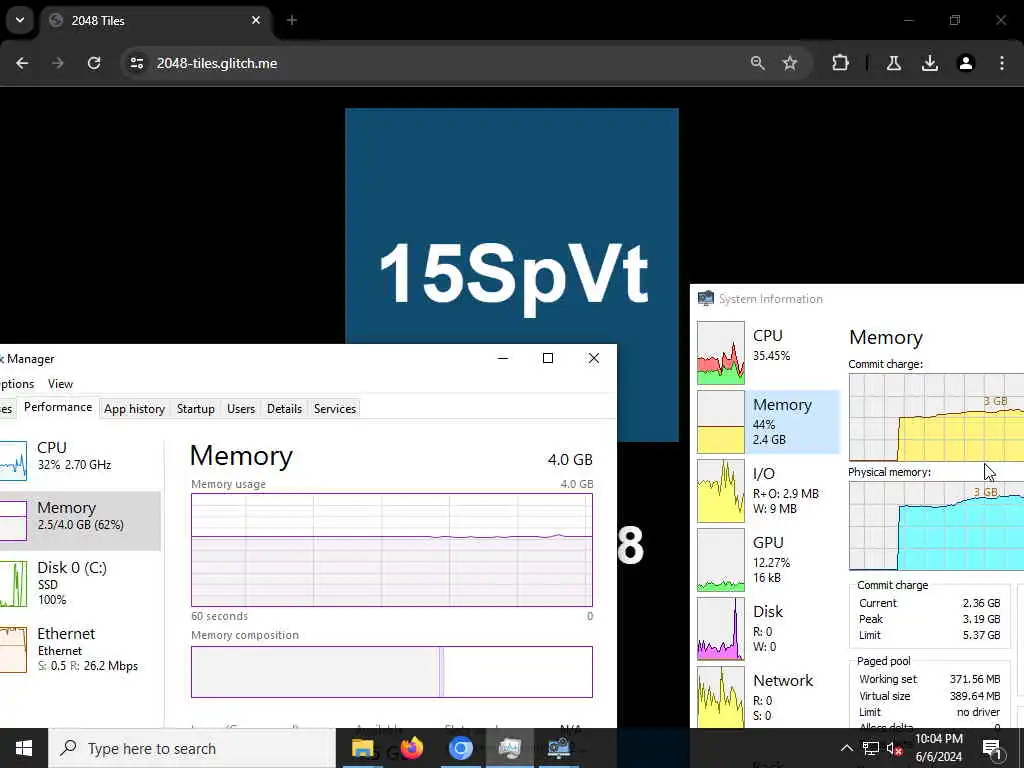The image size is (1024, 768).
Task: Open the Windows Start menu
Action: click(24, 748)
